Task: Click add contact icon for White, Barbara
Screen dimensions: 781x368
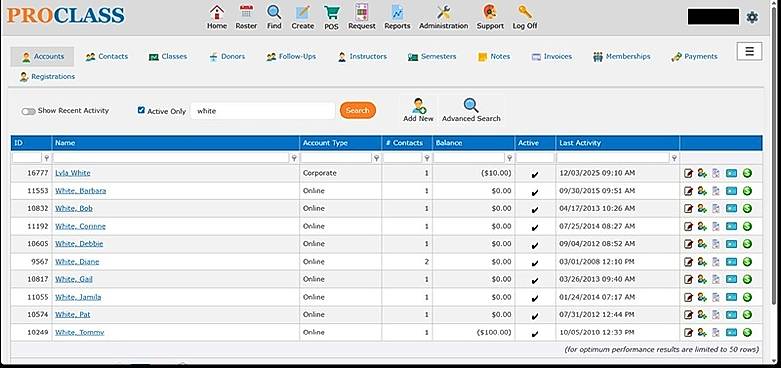Action: point(702,191)
